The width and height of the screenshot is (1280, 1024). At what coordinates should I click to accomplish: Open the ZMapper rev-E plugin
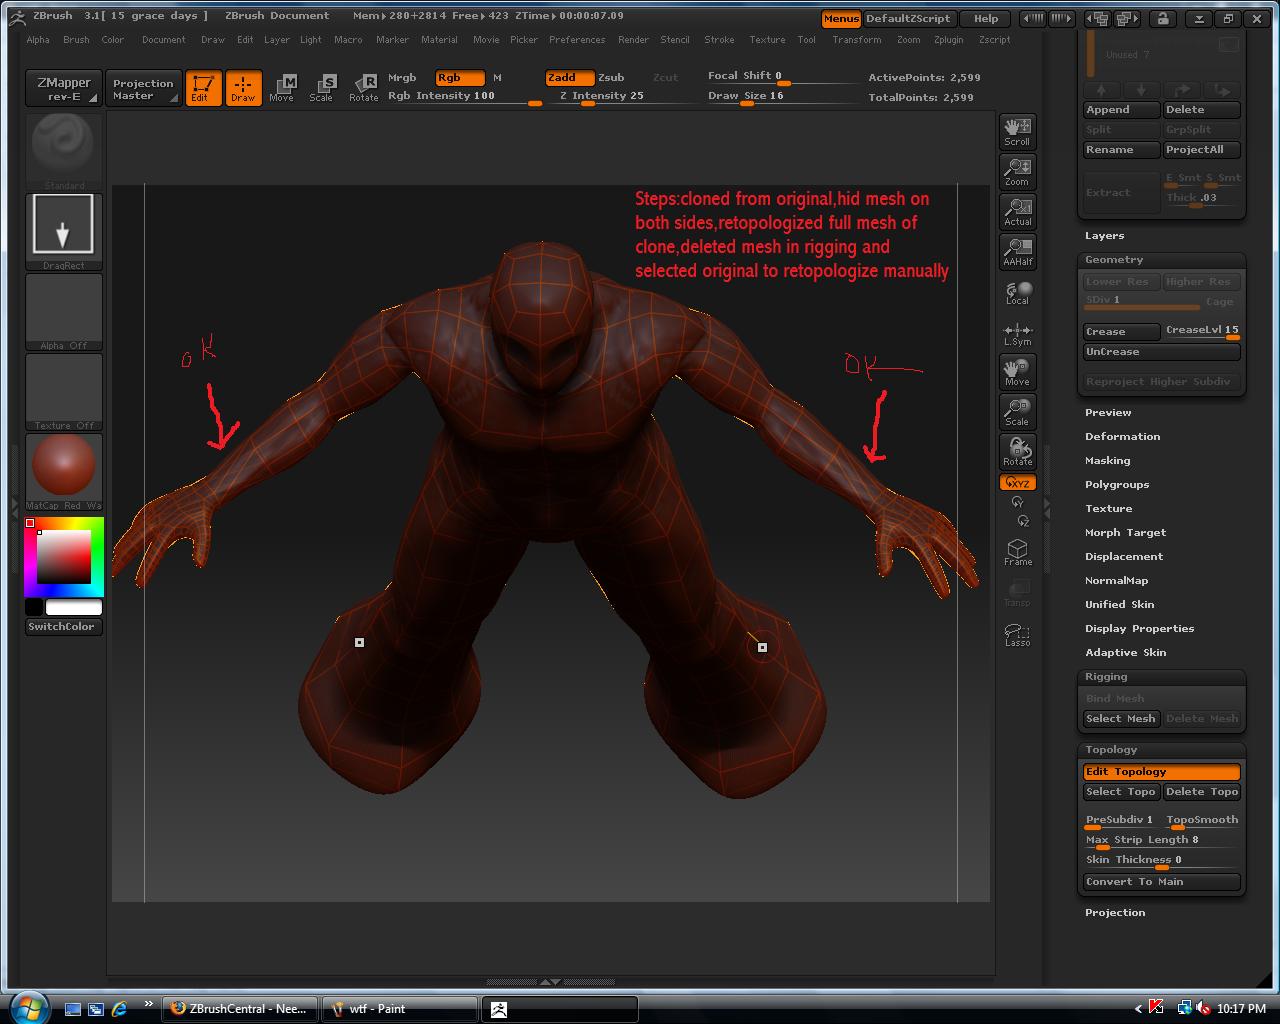tap(63, 88)
